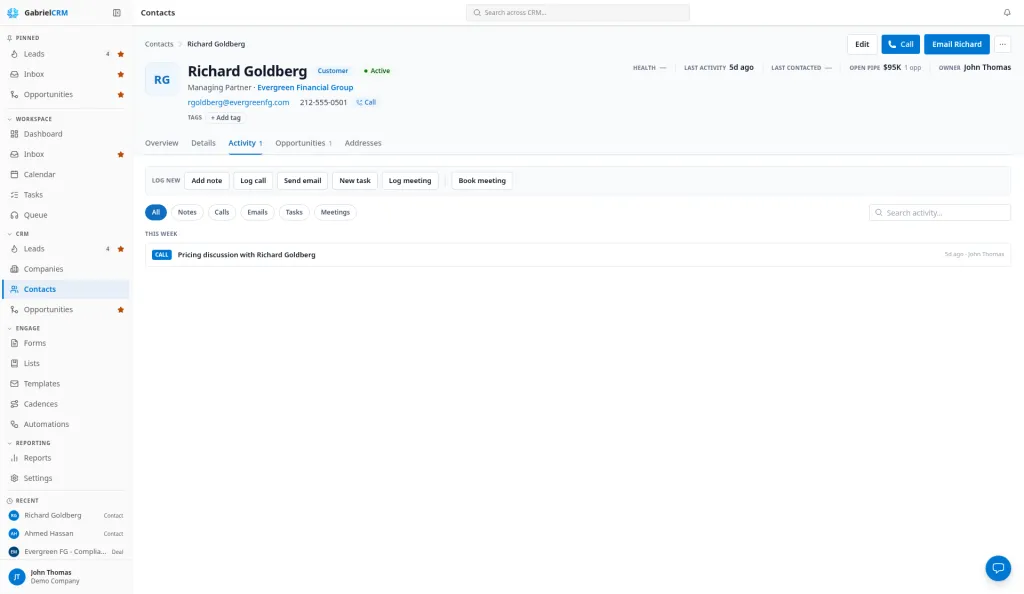Click the Automations icon in sidebar
Image resolution: width=1024 pixels, height=594 pixels.
14,424
